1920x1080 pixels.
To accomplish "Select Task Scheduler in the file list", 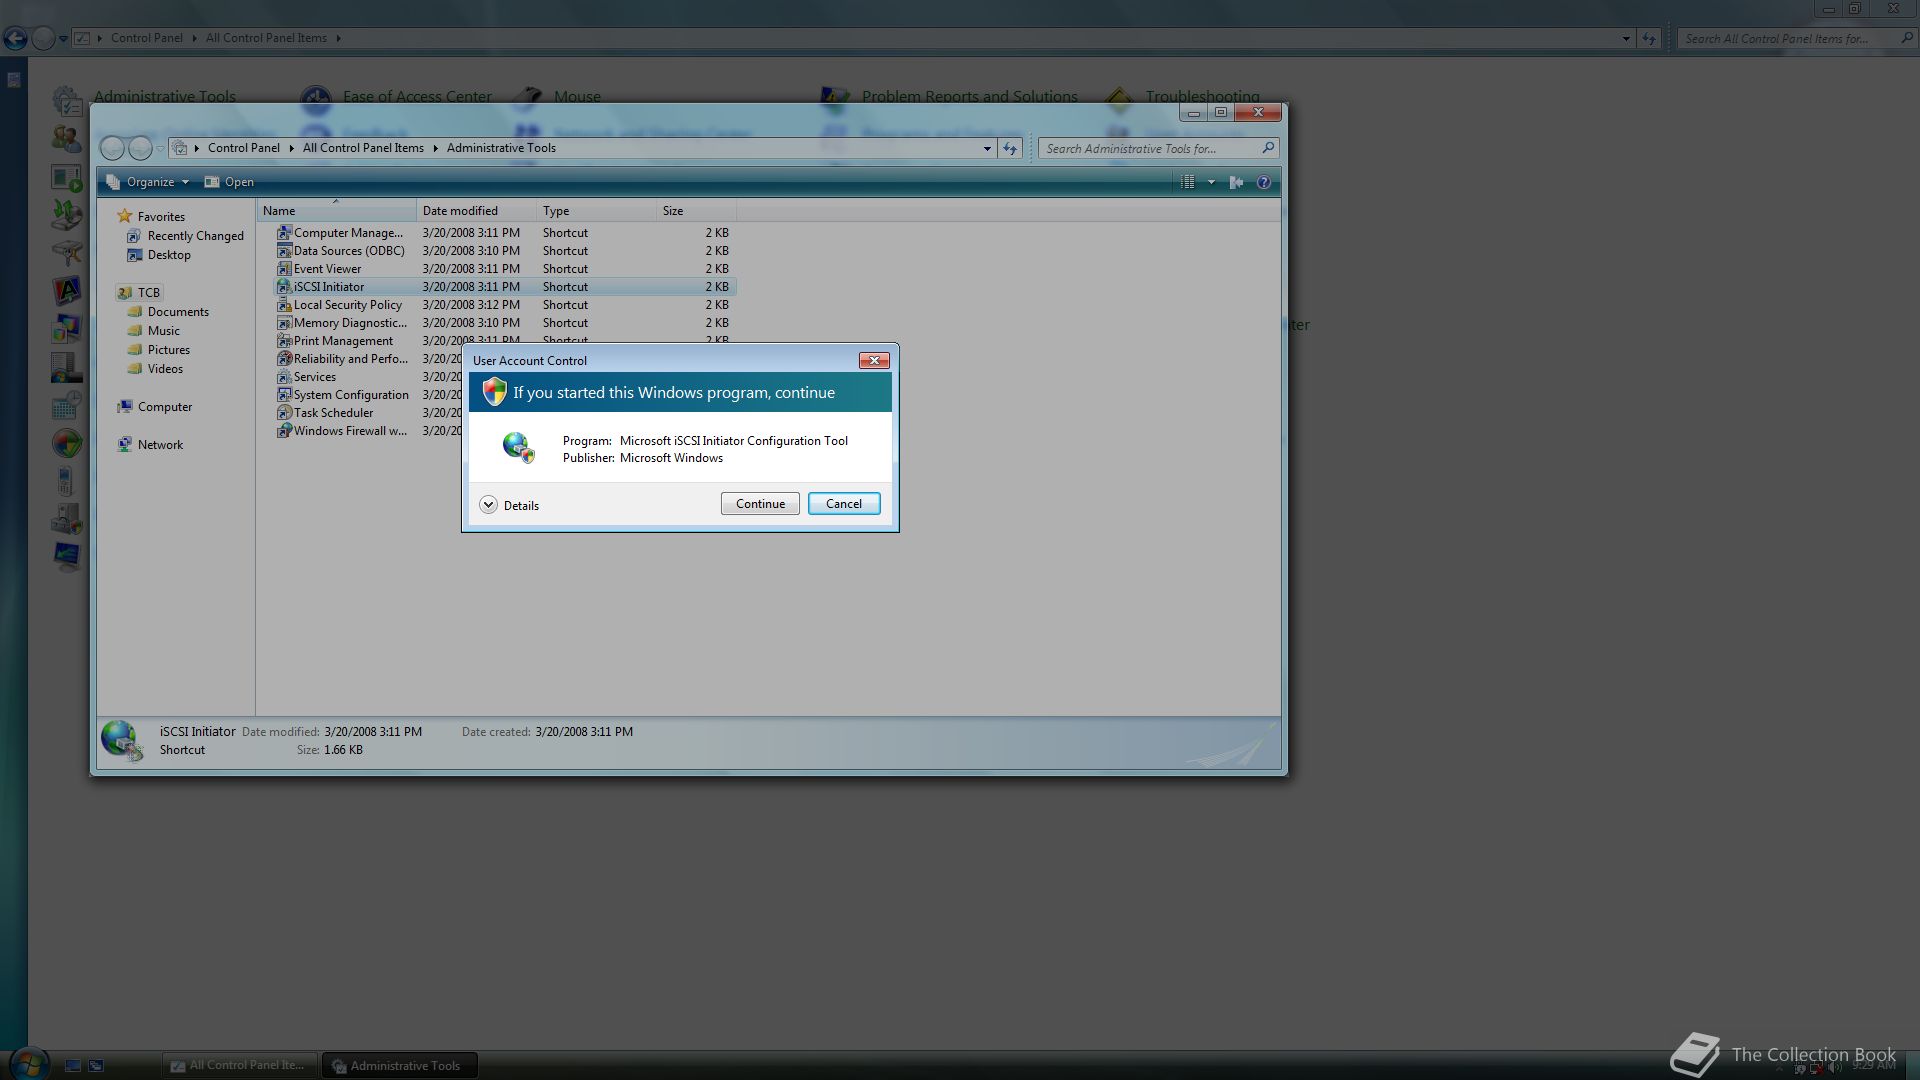I will coord(333,413).
